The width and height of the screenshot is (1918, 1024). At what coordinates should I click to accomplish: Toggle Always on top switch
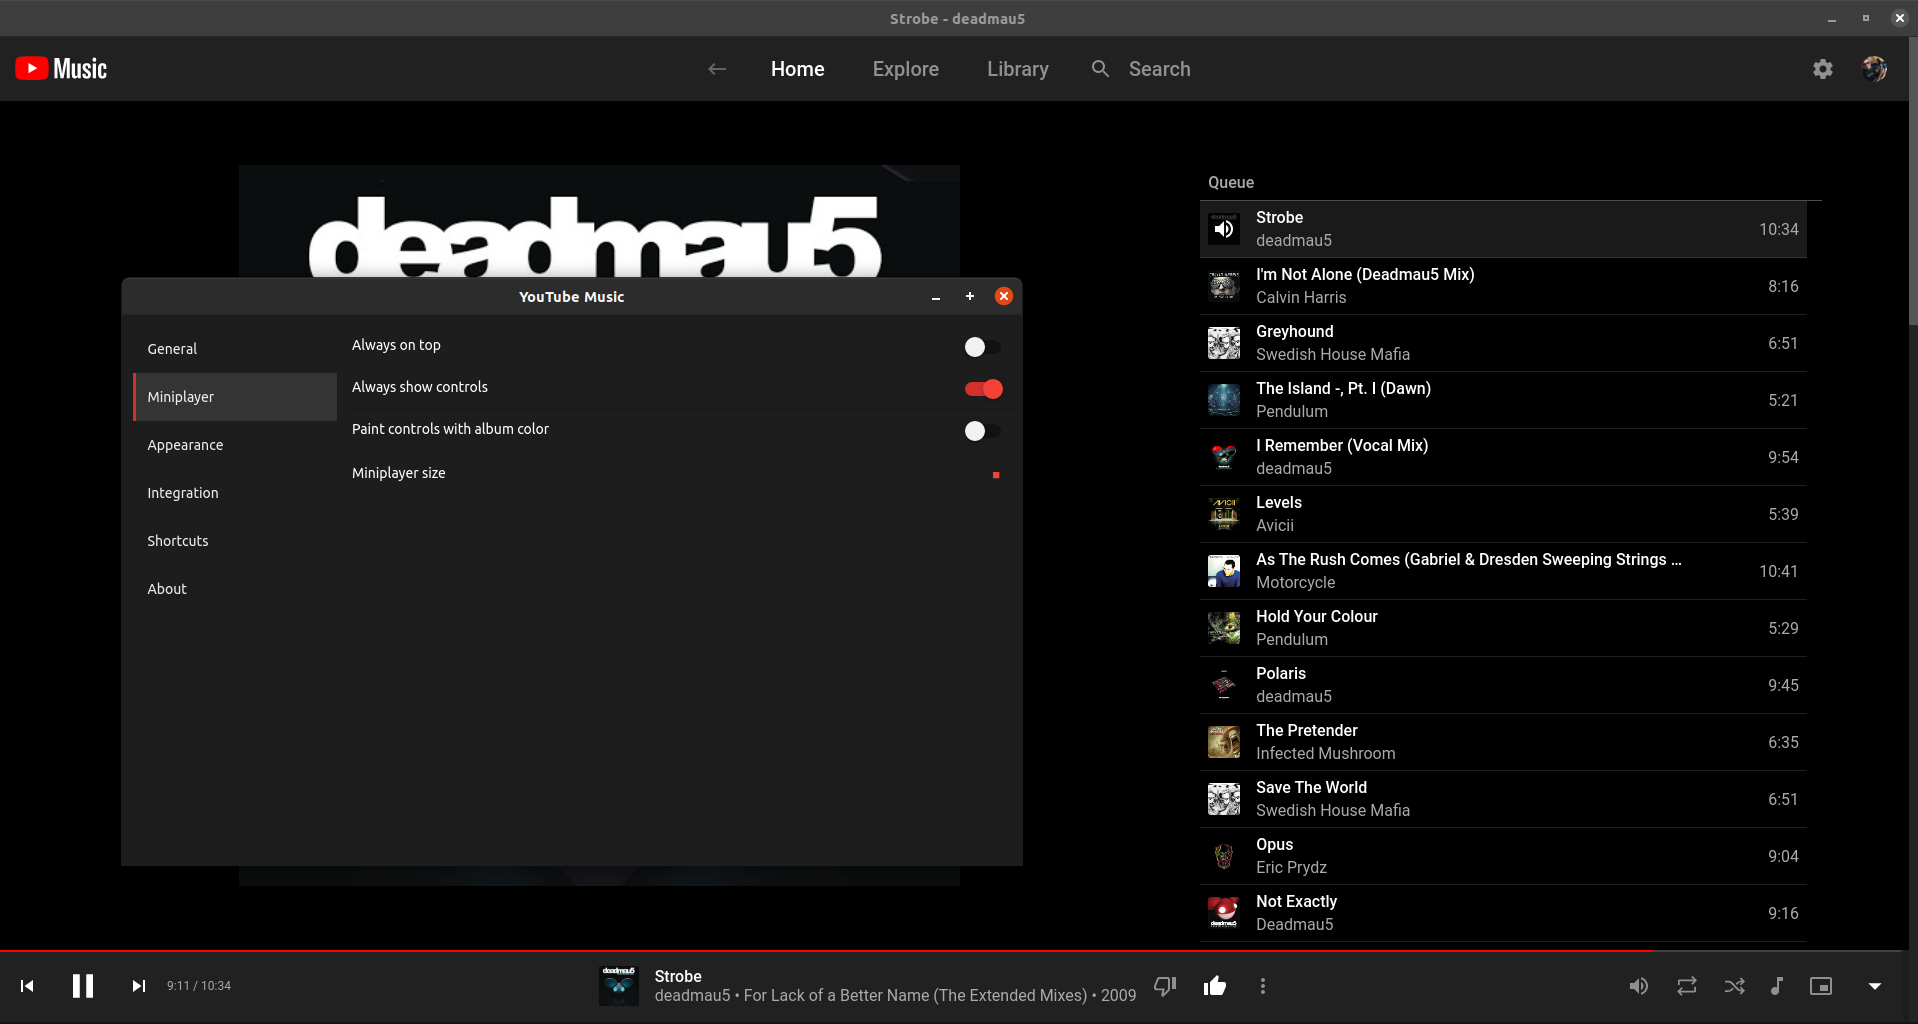click(982, 347)
